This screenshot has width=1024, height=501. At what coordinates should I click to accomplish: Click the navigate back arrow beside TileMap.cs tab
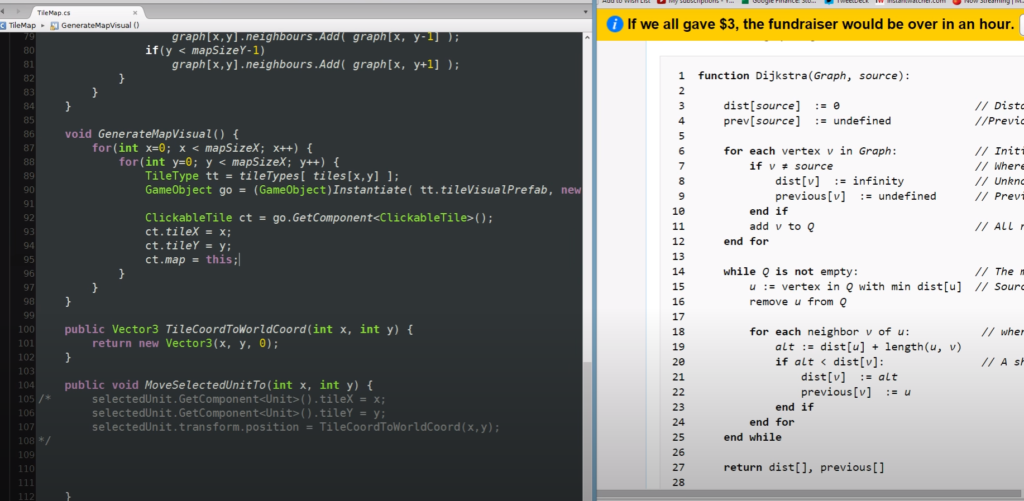(x=3, y=12)
